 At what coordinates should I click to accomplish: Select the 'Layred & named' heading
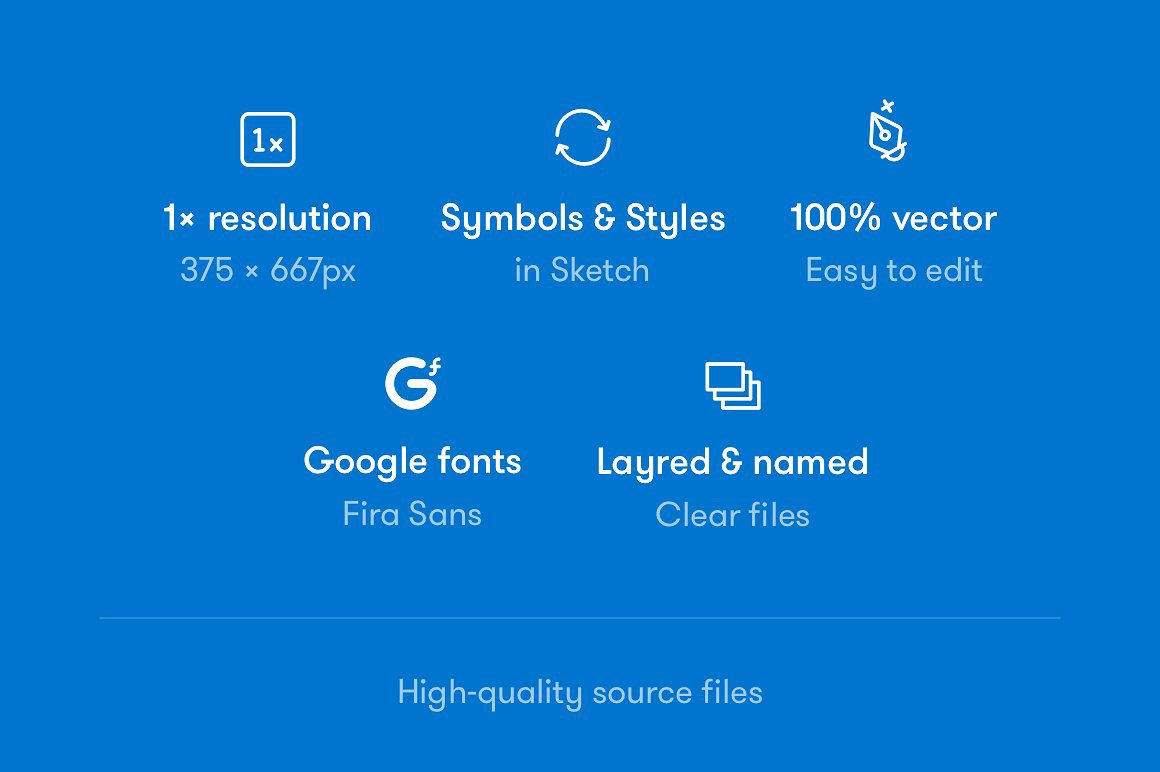point(732,464)
